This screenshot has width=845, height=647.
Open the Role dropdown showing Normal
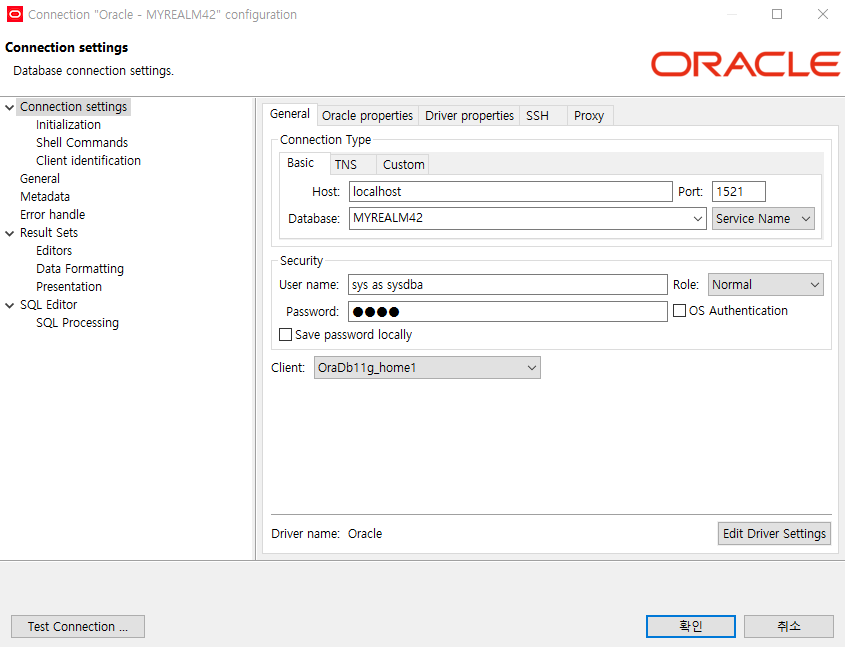(x=765, y=284)
